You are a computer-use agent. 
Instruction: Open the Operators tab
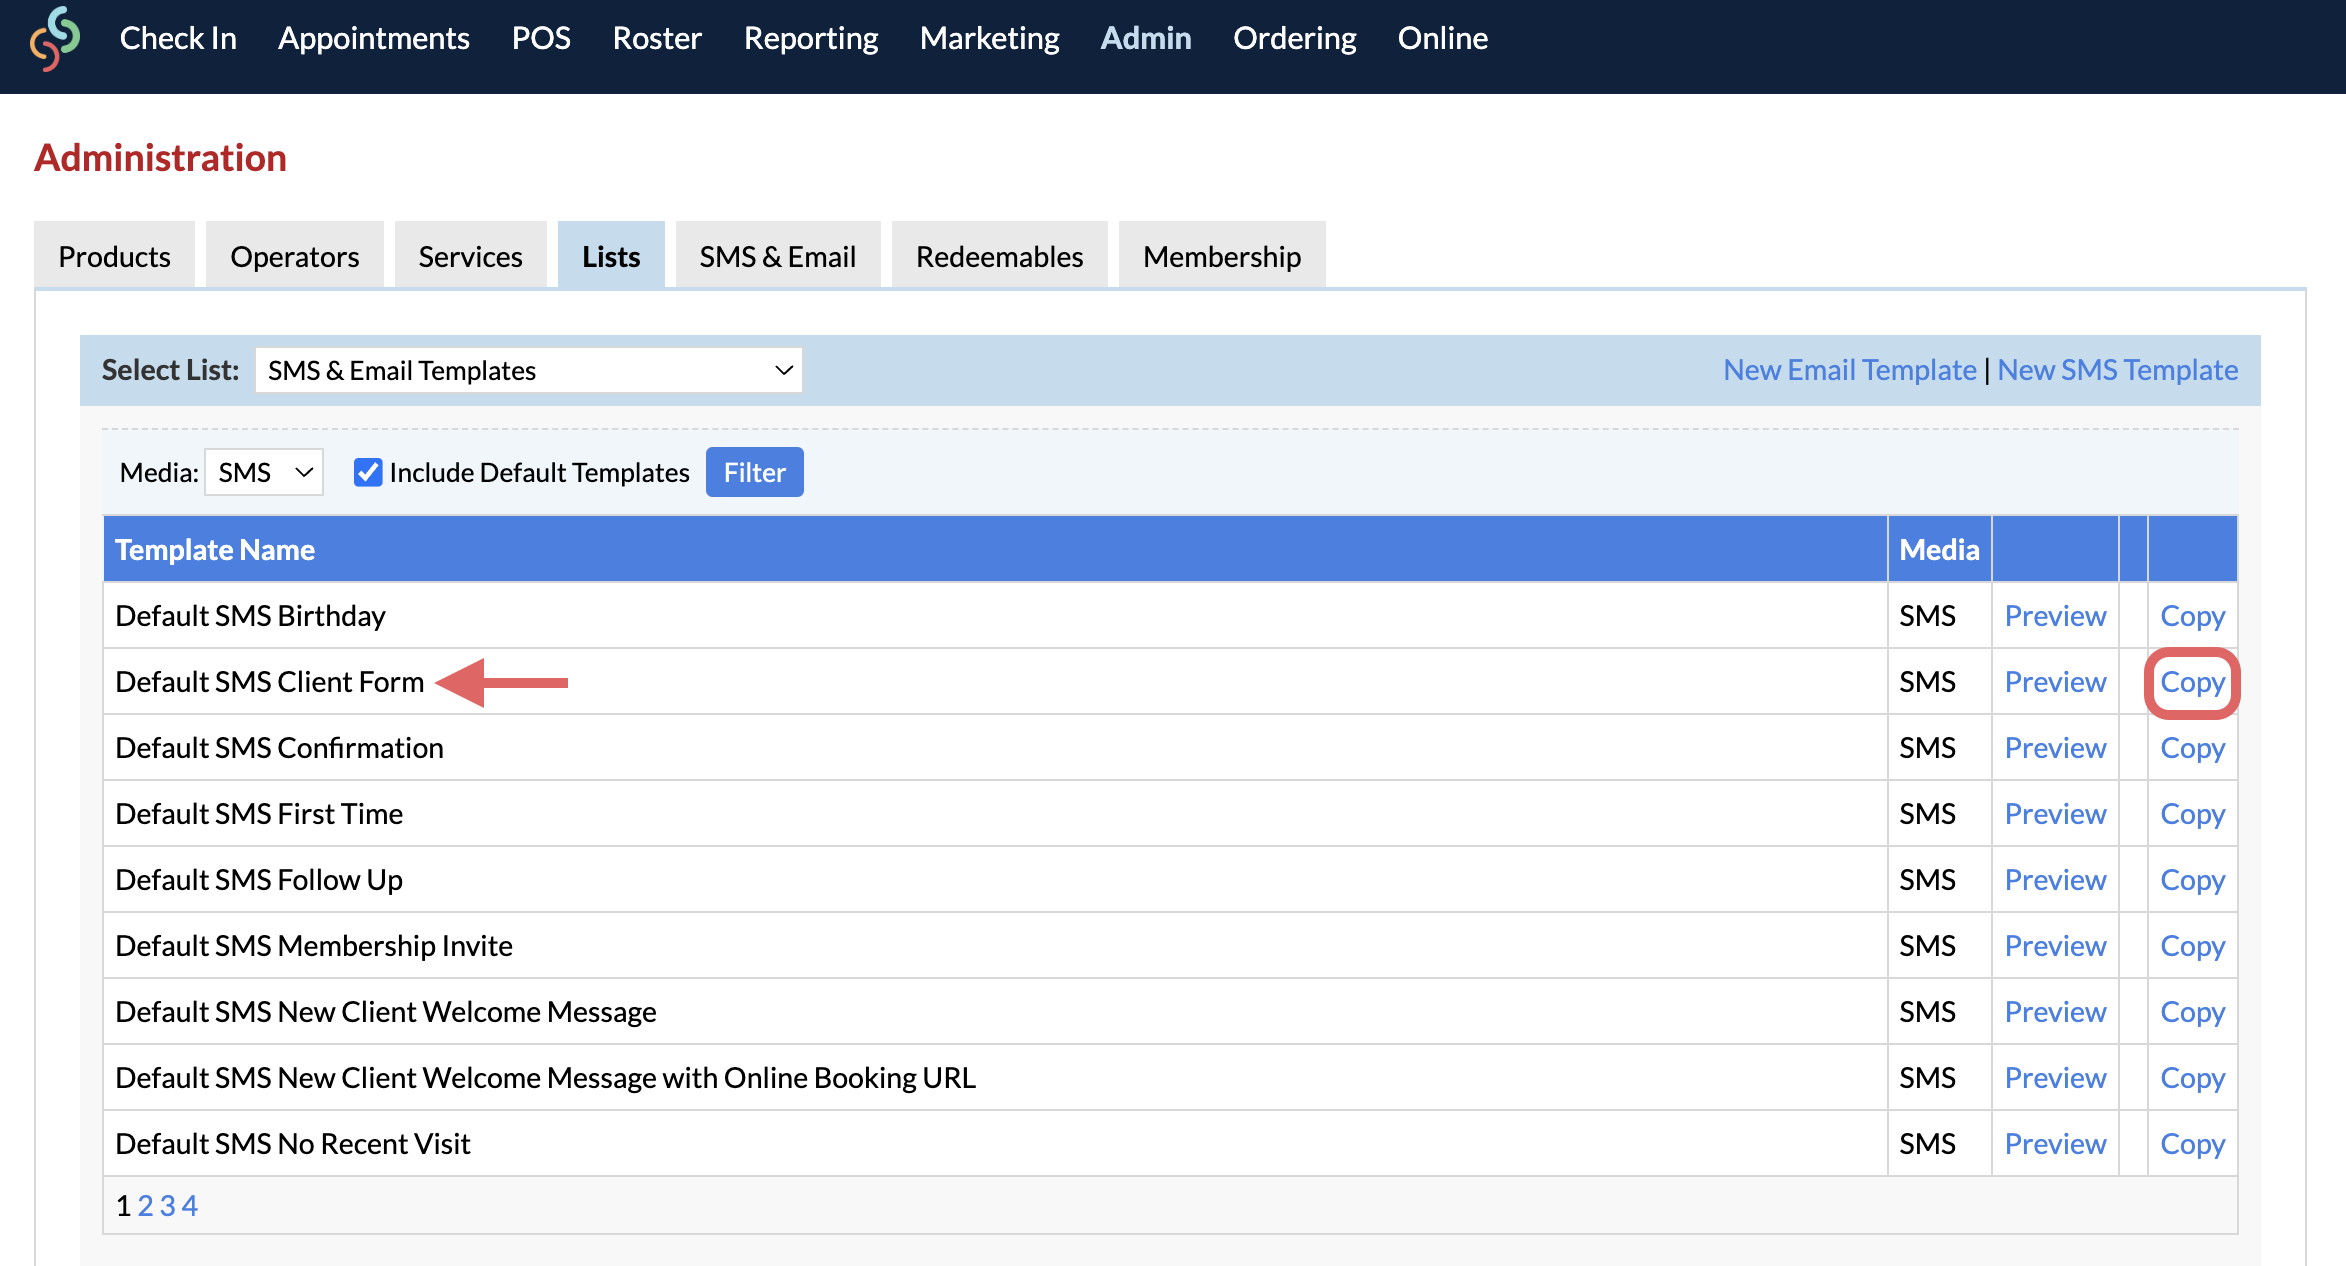point(294,256)
